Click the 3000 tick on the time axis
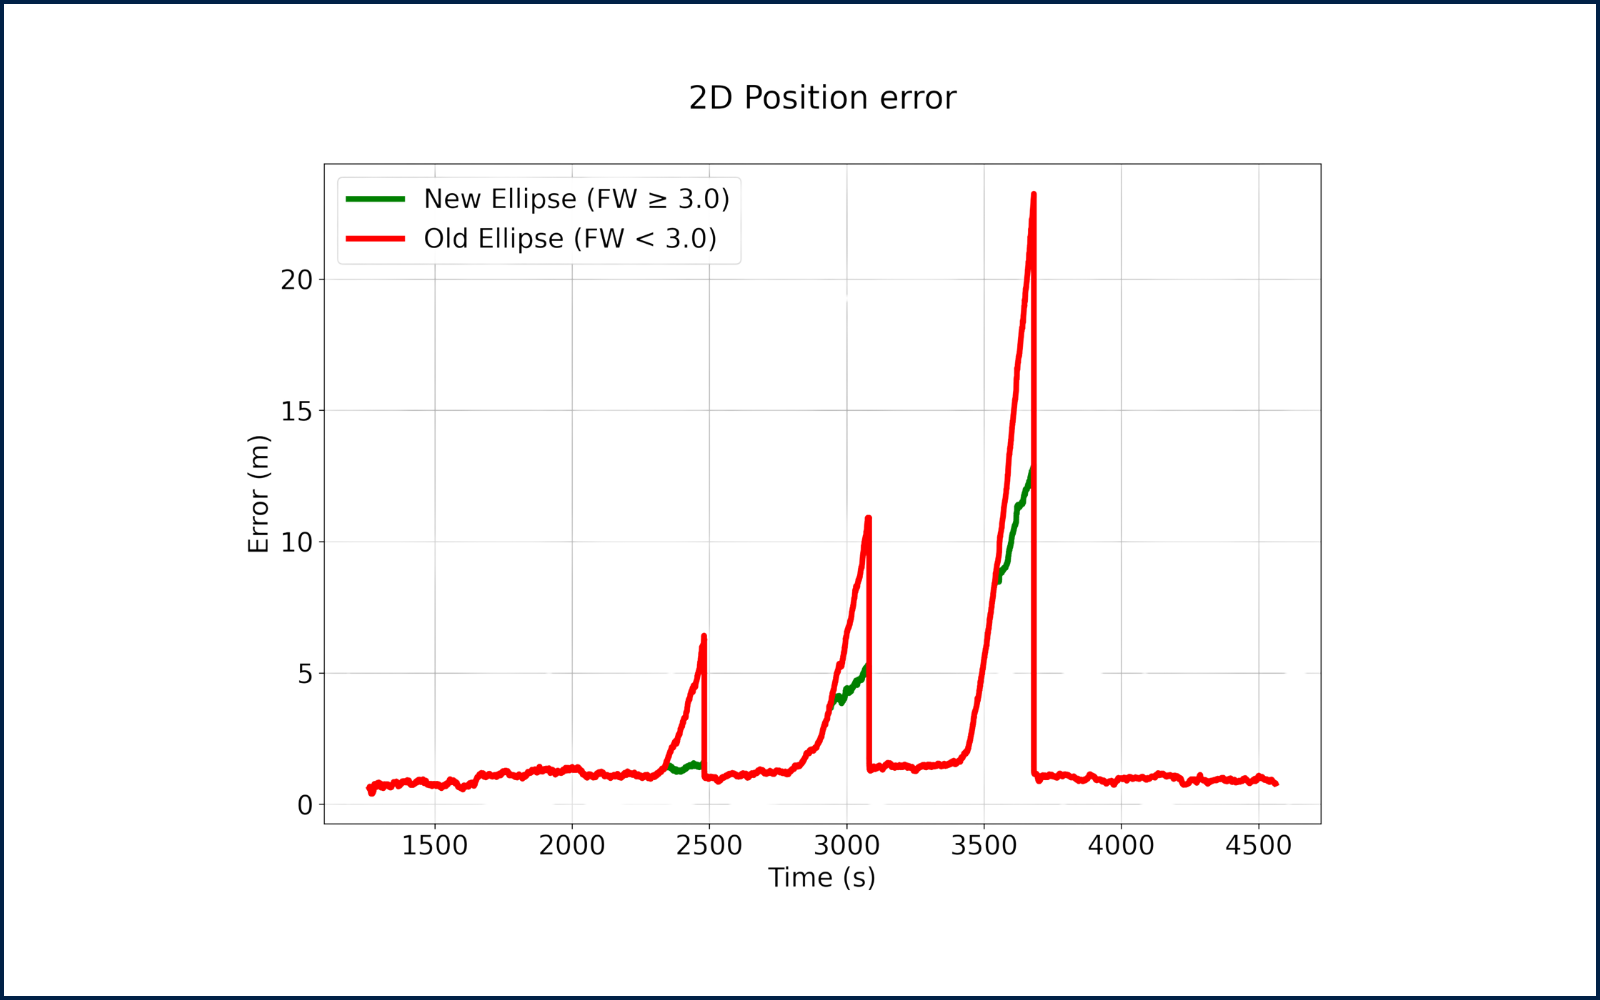The image size is (1600, 1000). click(847, 846)
